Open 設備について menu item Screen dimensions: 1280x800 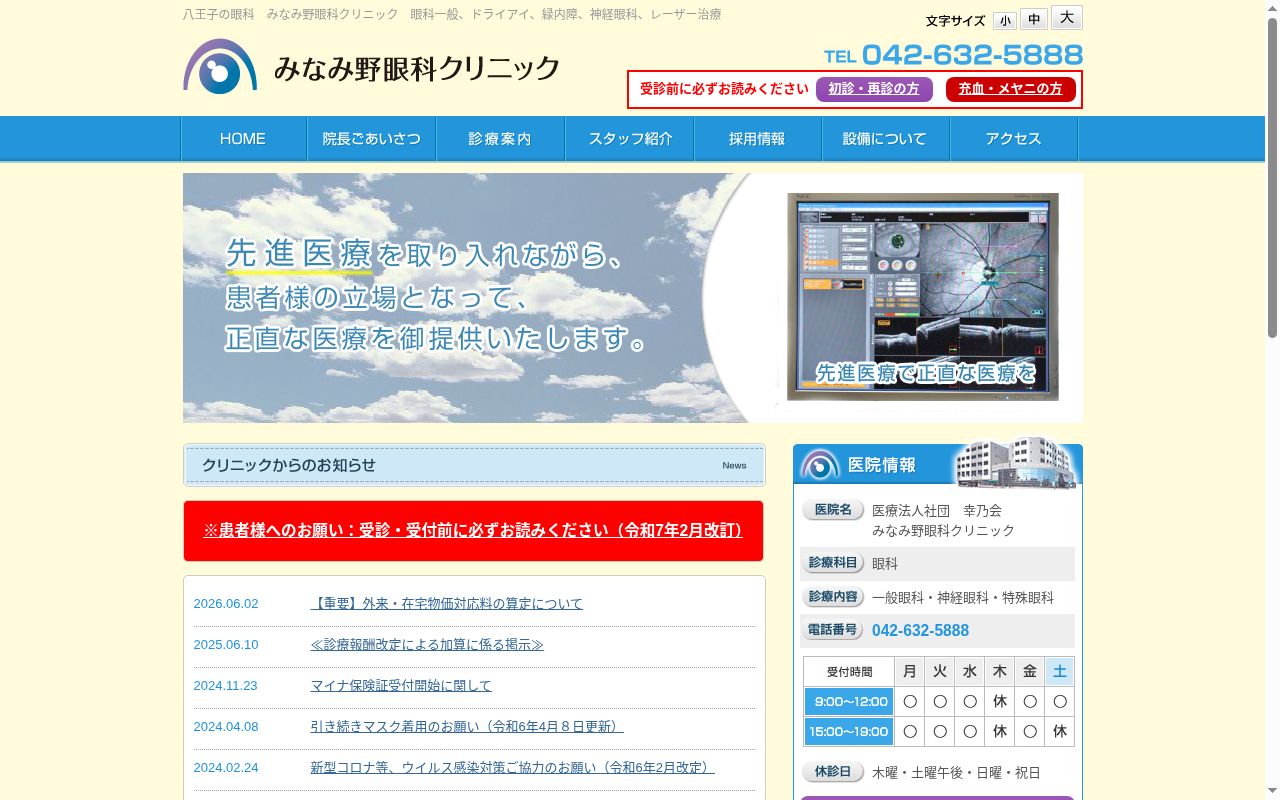coord(885,139)
